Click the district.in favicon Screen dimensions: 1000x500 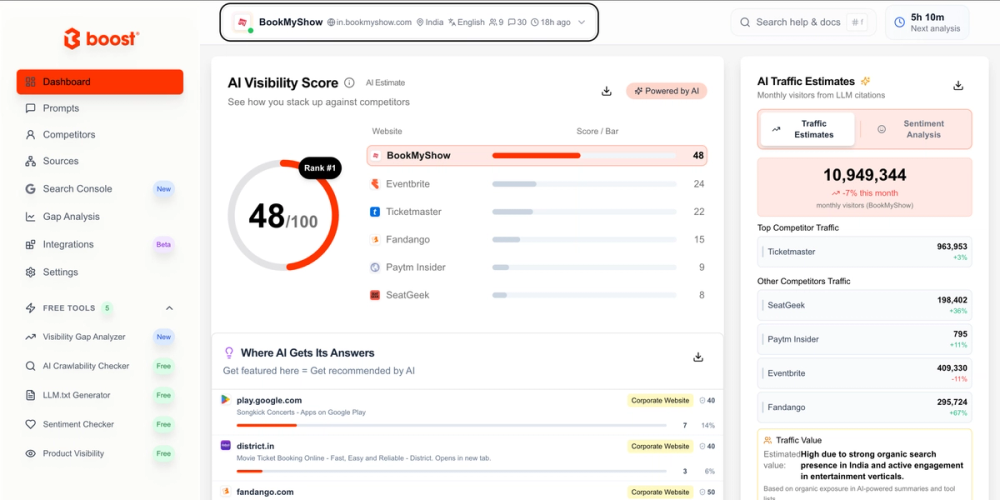coord(225,445)
